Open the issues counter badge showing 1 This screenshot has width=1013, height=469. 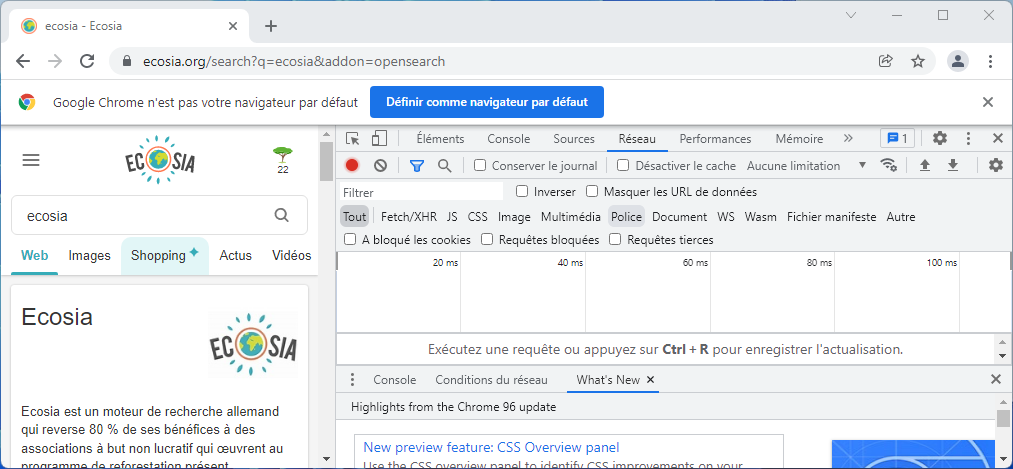pos(897,138)
